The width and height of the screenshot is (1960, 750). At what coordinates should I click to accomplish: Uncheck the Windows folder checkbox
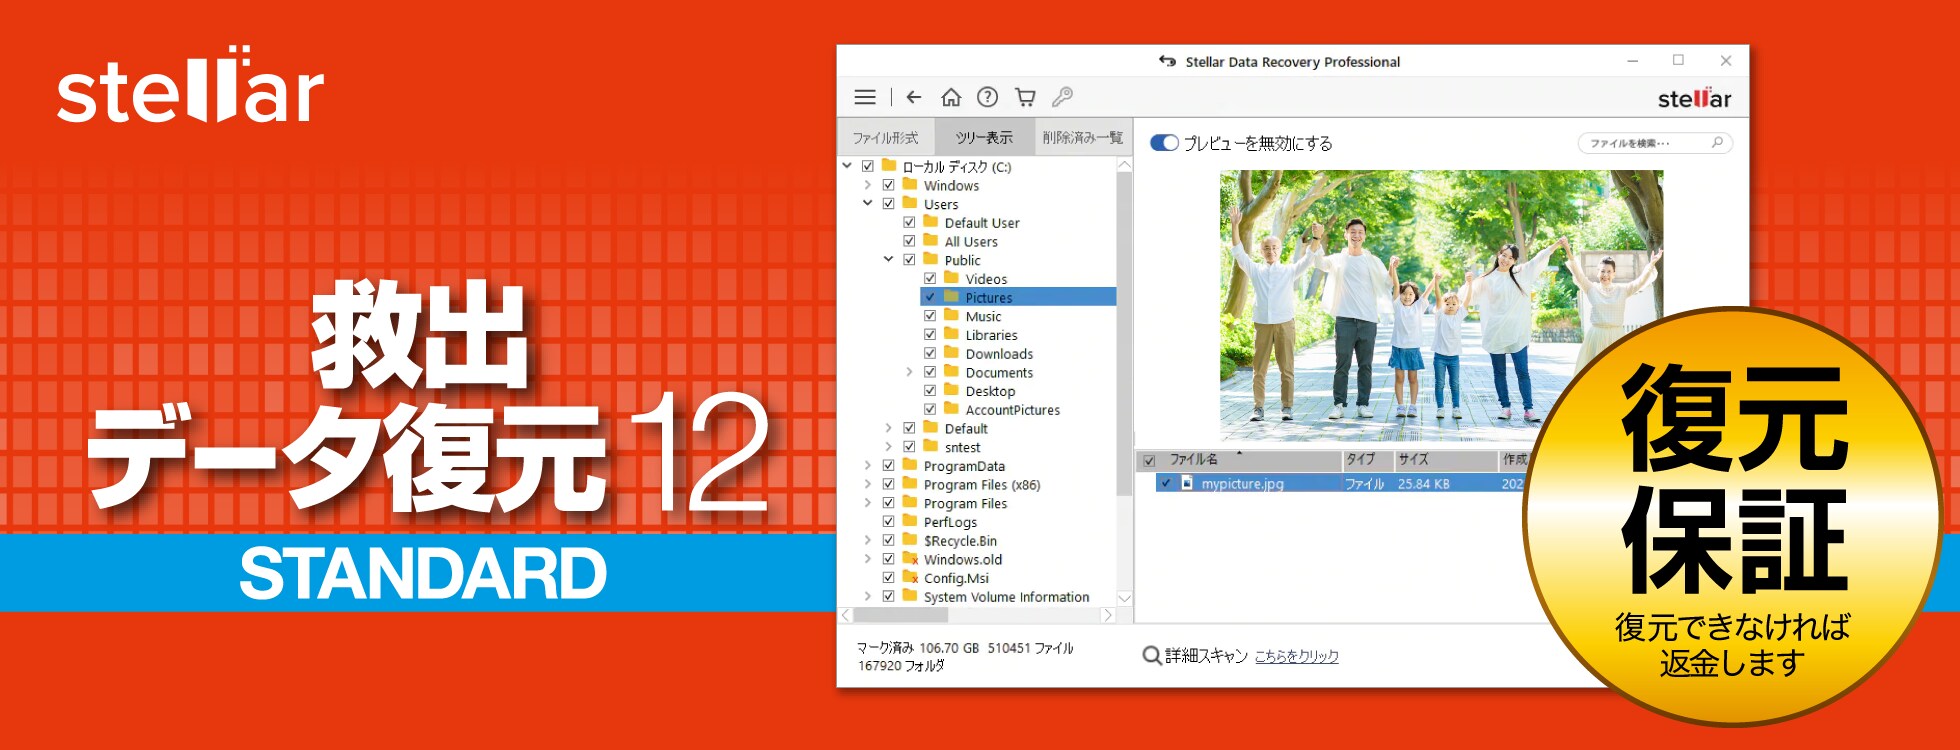tap(888, 185)
